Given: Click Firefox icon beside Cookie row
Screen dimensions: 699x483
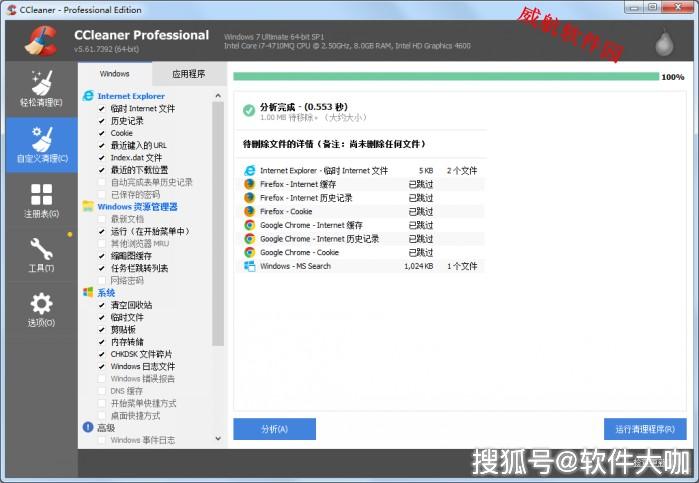Looking at the screenshot, I should pyautogui.click(x=250, y=211).
